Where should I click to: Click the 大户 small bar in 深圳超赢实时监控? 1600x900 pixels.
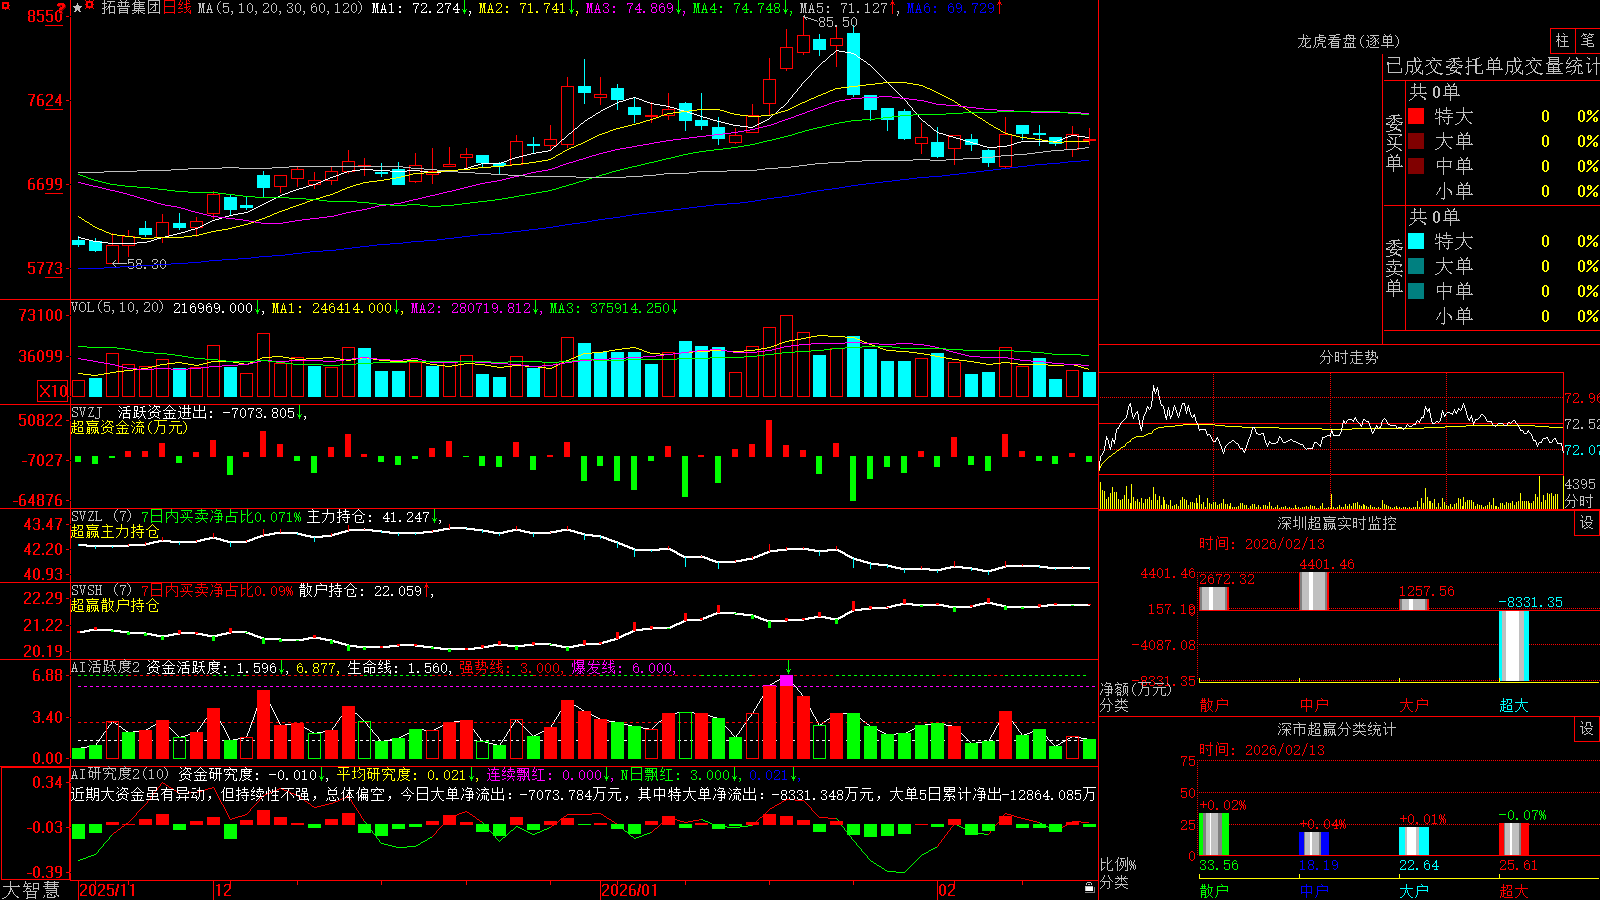(1414, 604)
